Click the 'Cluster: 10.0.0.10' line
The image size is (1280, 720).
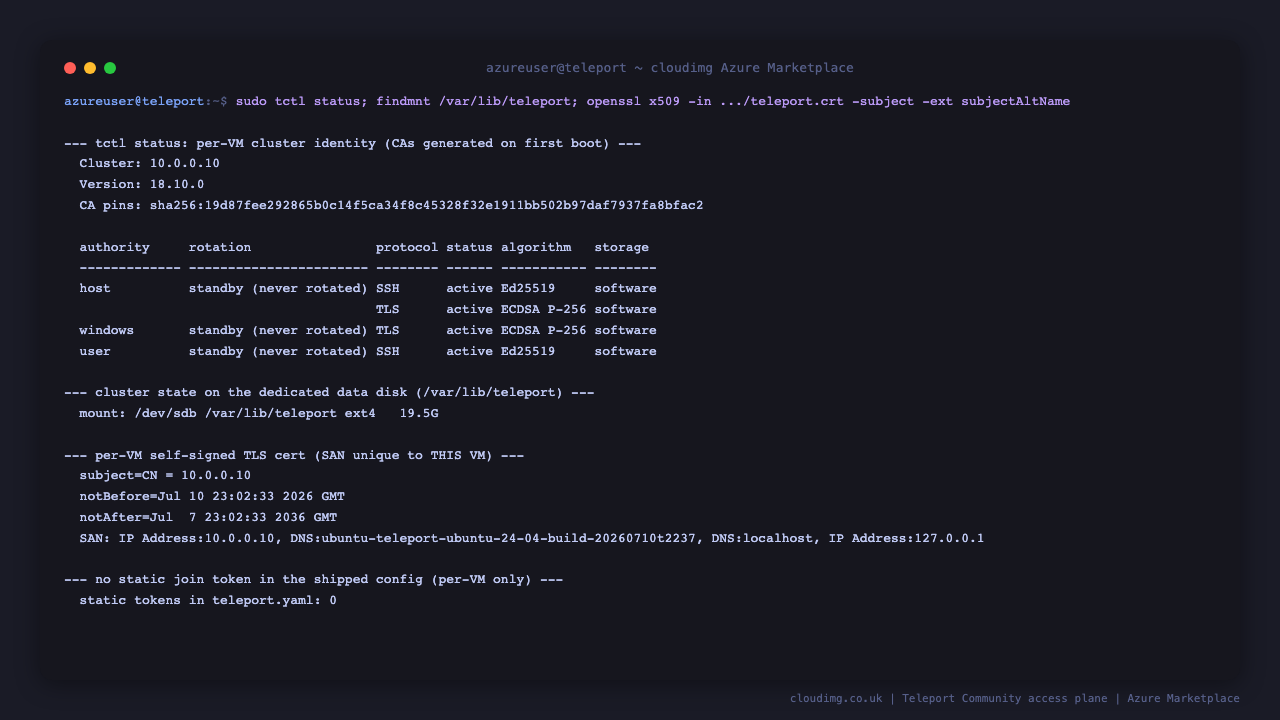(x=150, y=163)
